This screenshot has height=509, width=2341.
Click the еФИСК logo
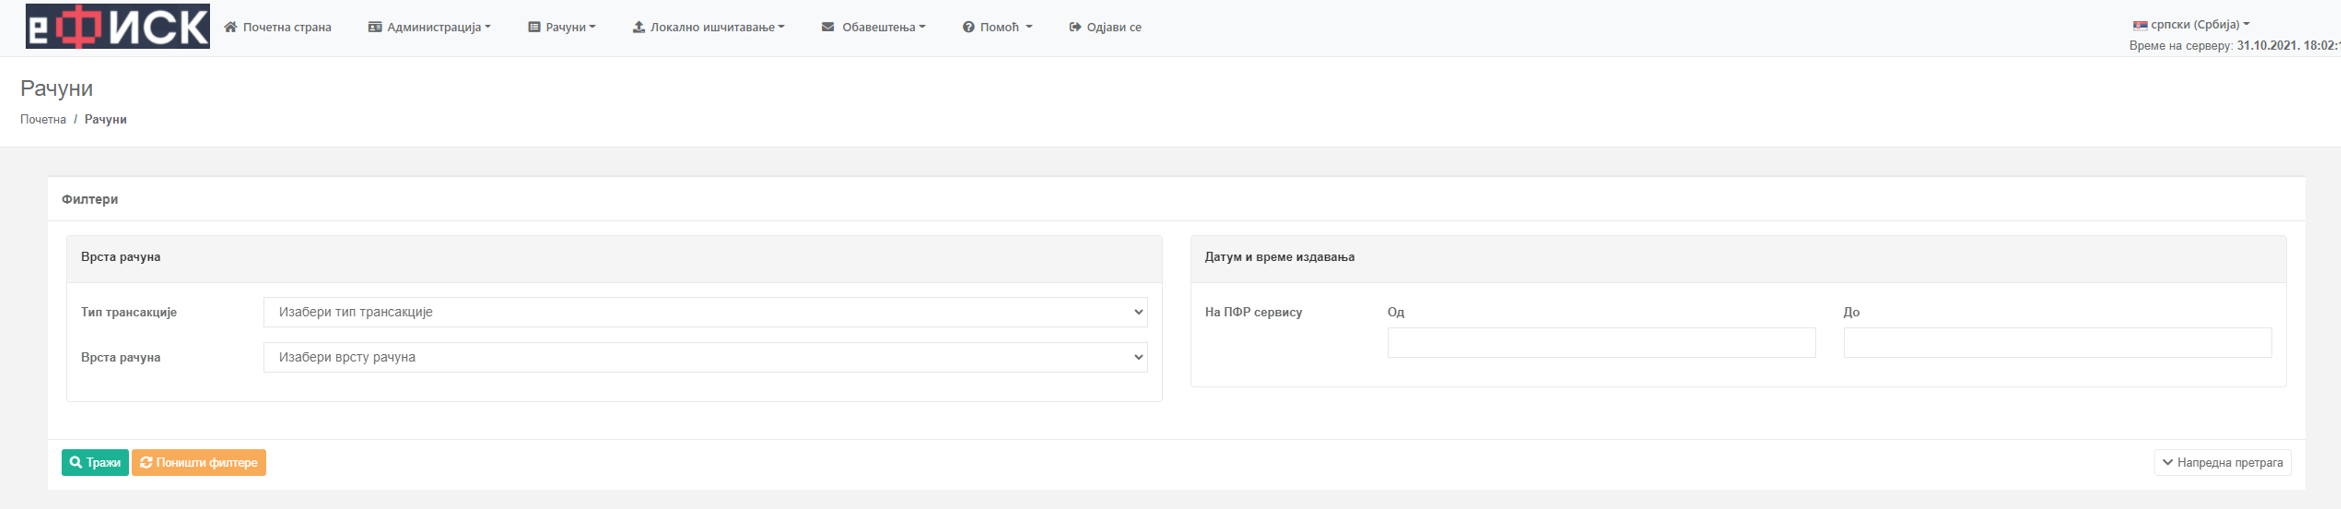click(x=117, y=26)
